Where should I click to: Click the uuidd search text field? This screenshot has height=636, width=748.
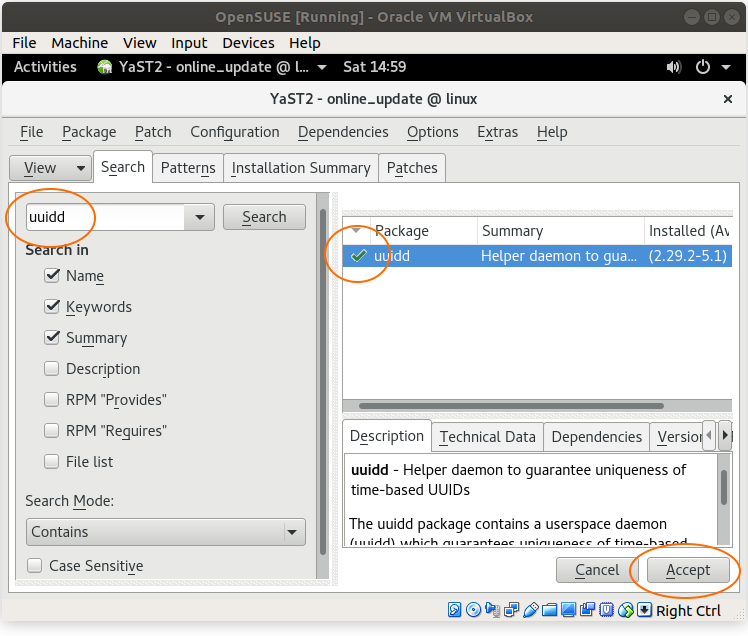105,217
